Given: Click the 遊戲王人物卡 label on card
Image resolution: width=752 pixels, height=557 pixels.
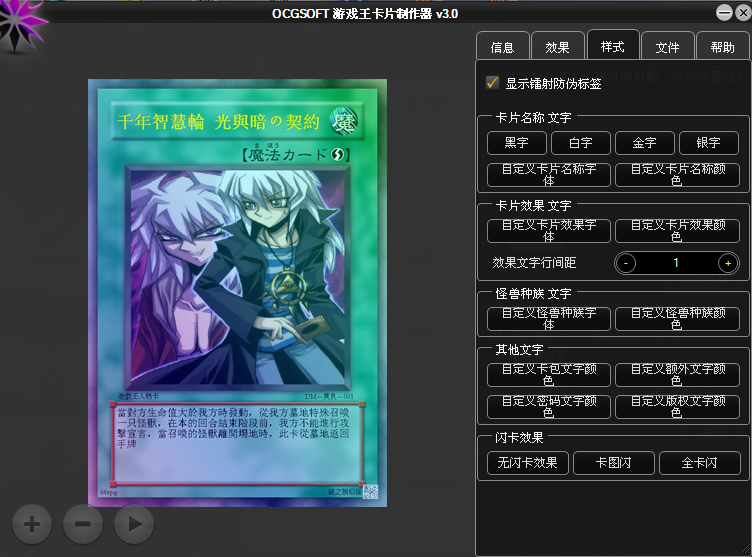Looking at the screenshot, I should [x=138, y=396].
